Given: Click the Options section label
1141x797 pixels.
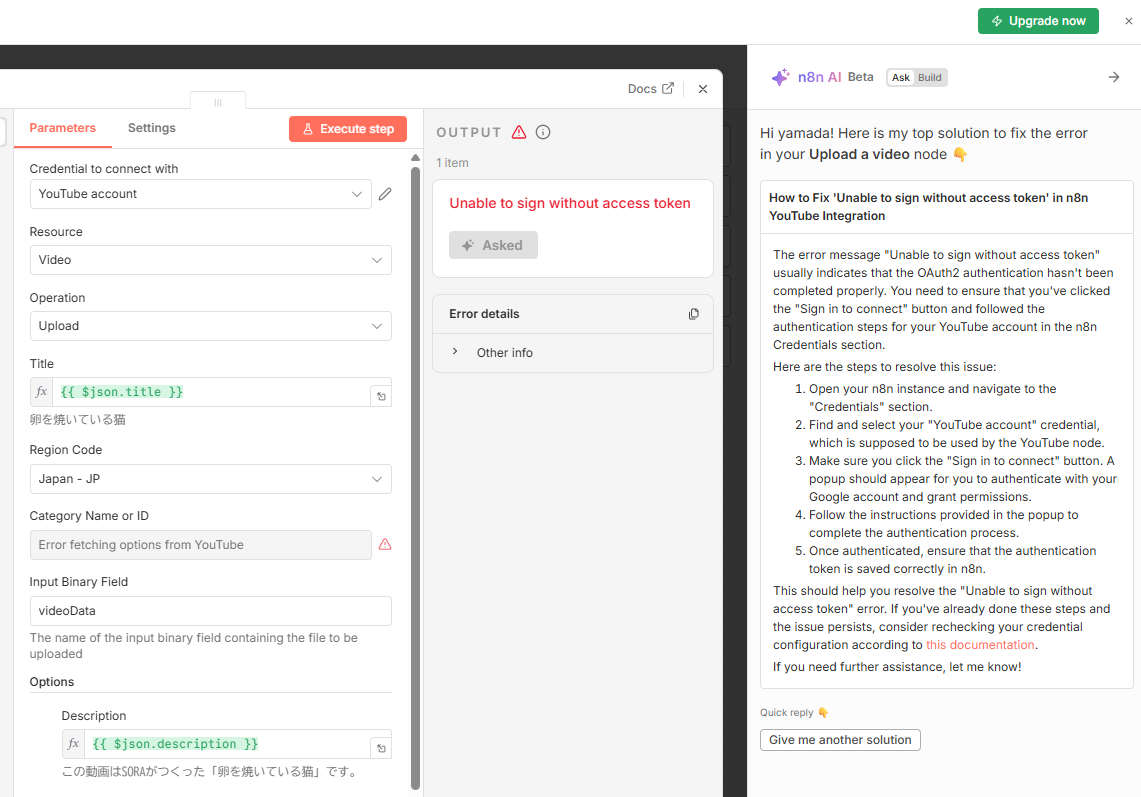Looking at the screenshot, I should (52, 682).
